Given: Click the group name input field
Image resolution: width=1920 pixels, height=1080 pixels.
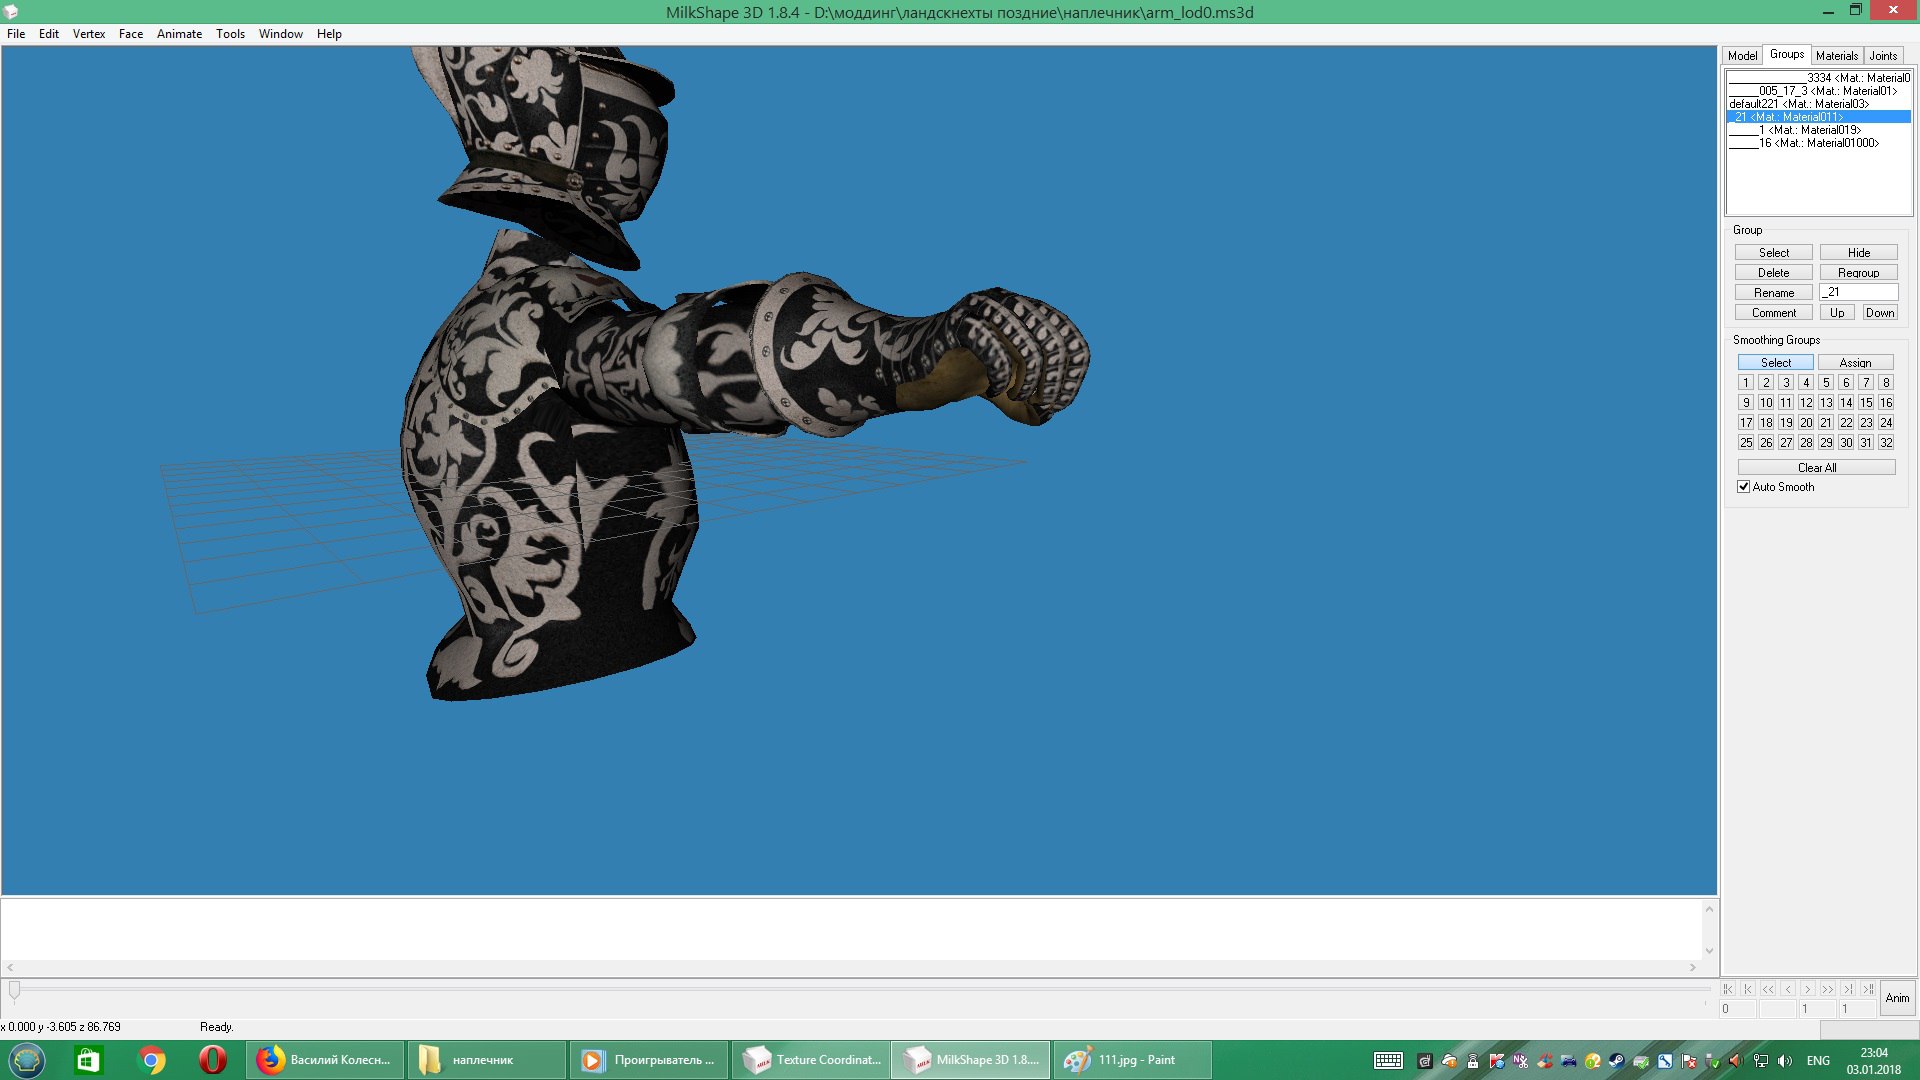Looking at the screenshot, I should pyautogui.click(x=1858, y=293).
